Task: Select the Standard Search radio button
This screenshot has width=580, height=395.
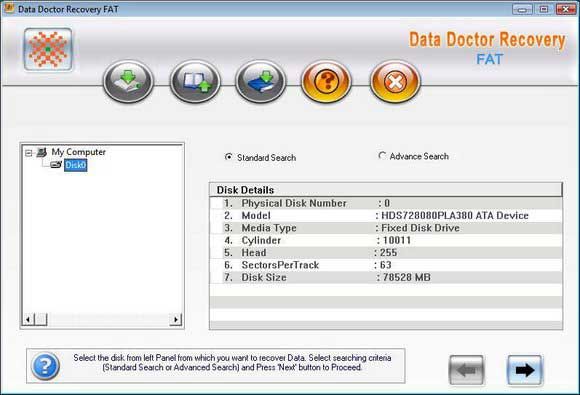Action: [229, 157]
